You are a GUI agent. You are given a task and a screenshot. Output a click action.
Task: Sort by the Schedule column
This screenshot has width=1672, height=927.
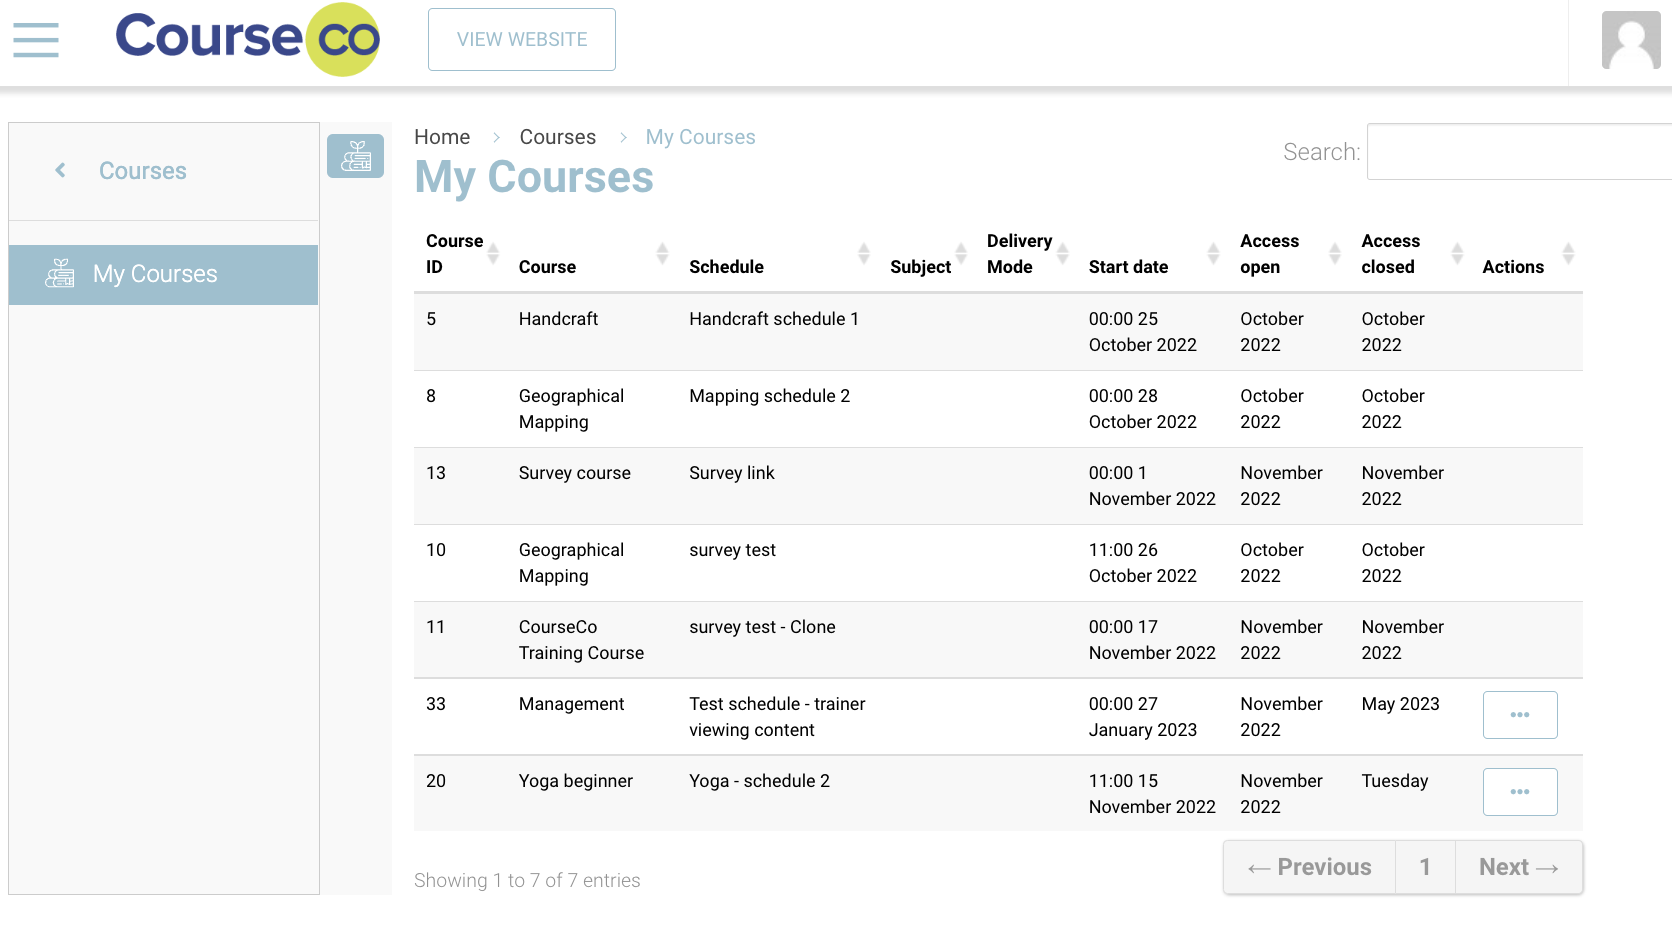[x=863, y=254]
